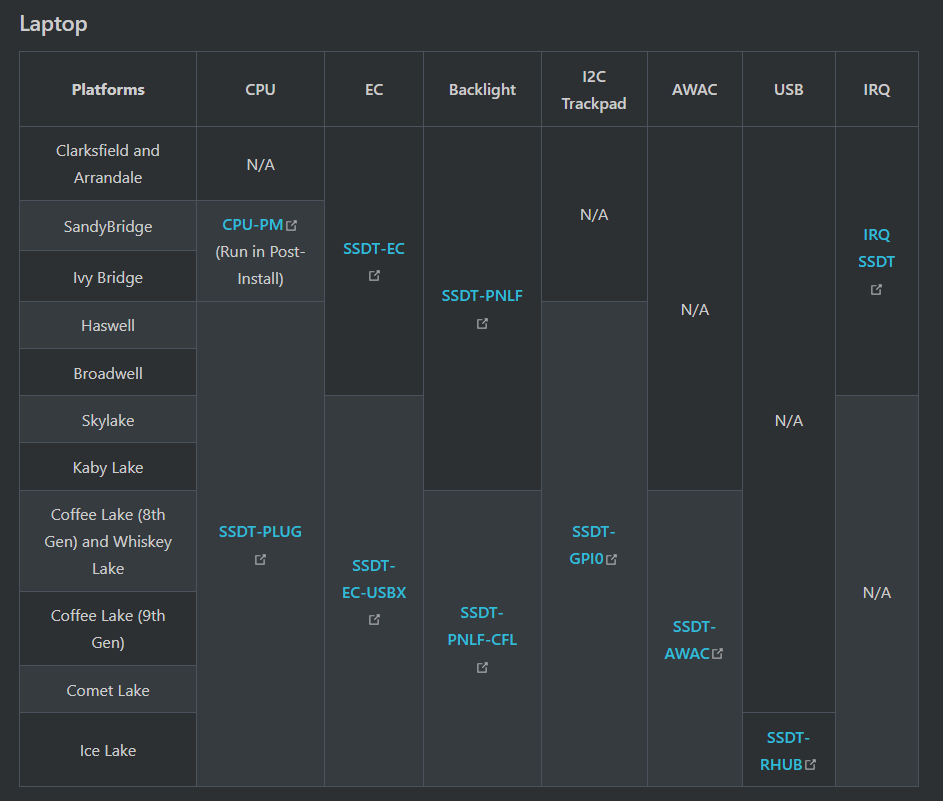This screenshot has height=801, width=943.
Task: Follow the SSDT-GPI0 trackpad link
Action: (593, 545)
